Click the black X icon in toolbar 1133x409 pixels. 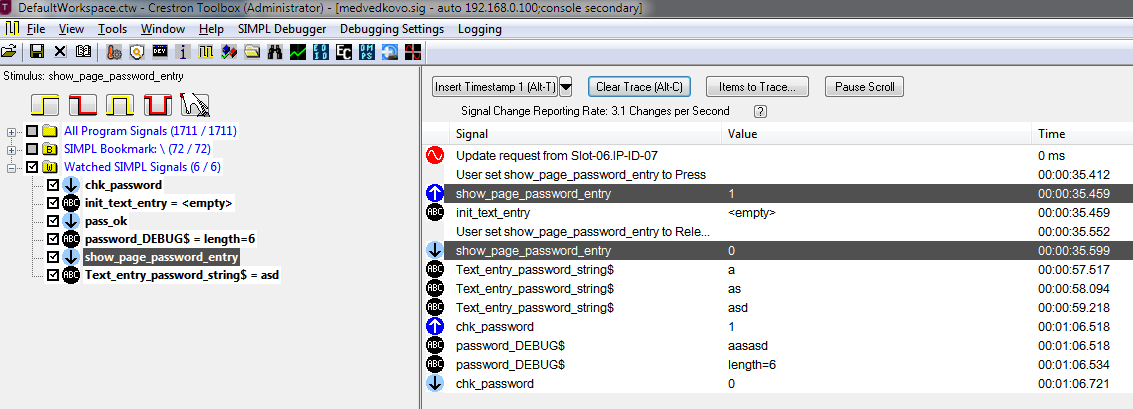(60, 52)
